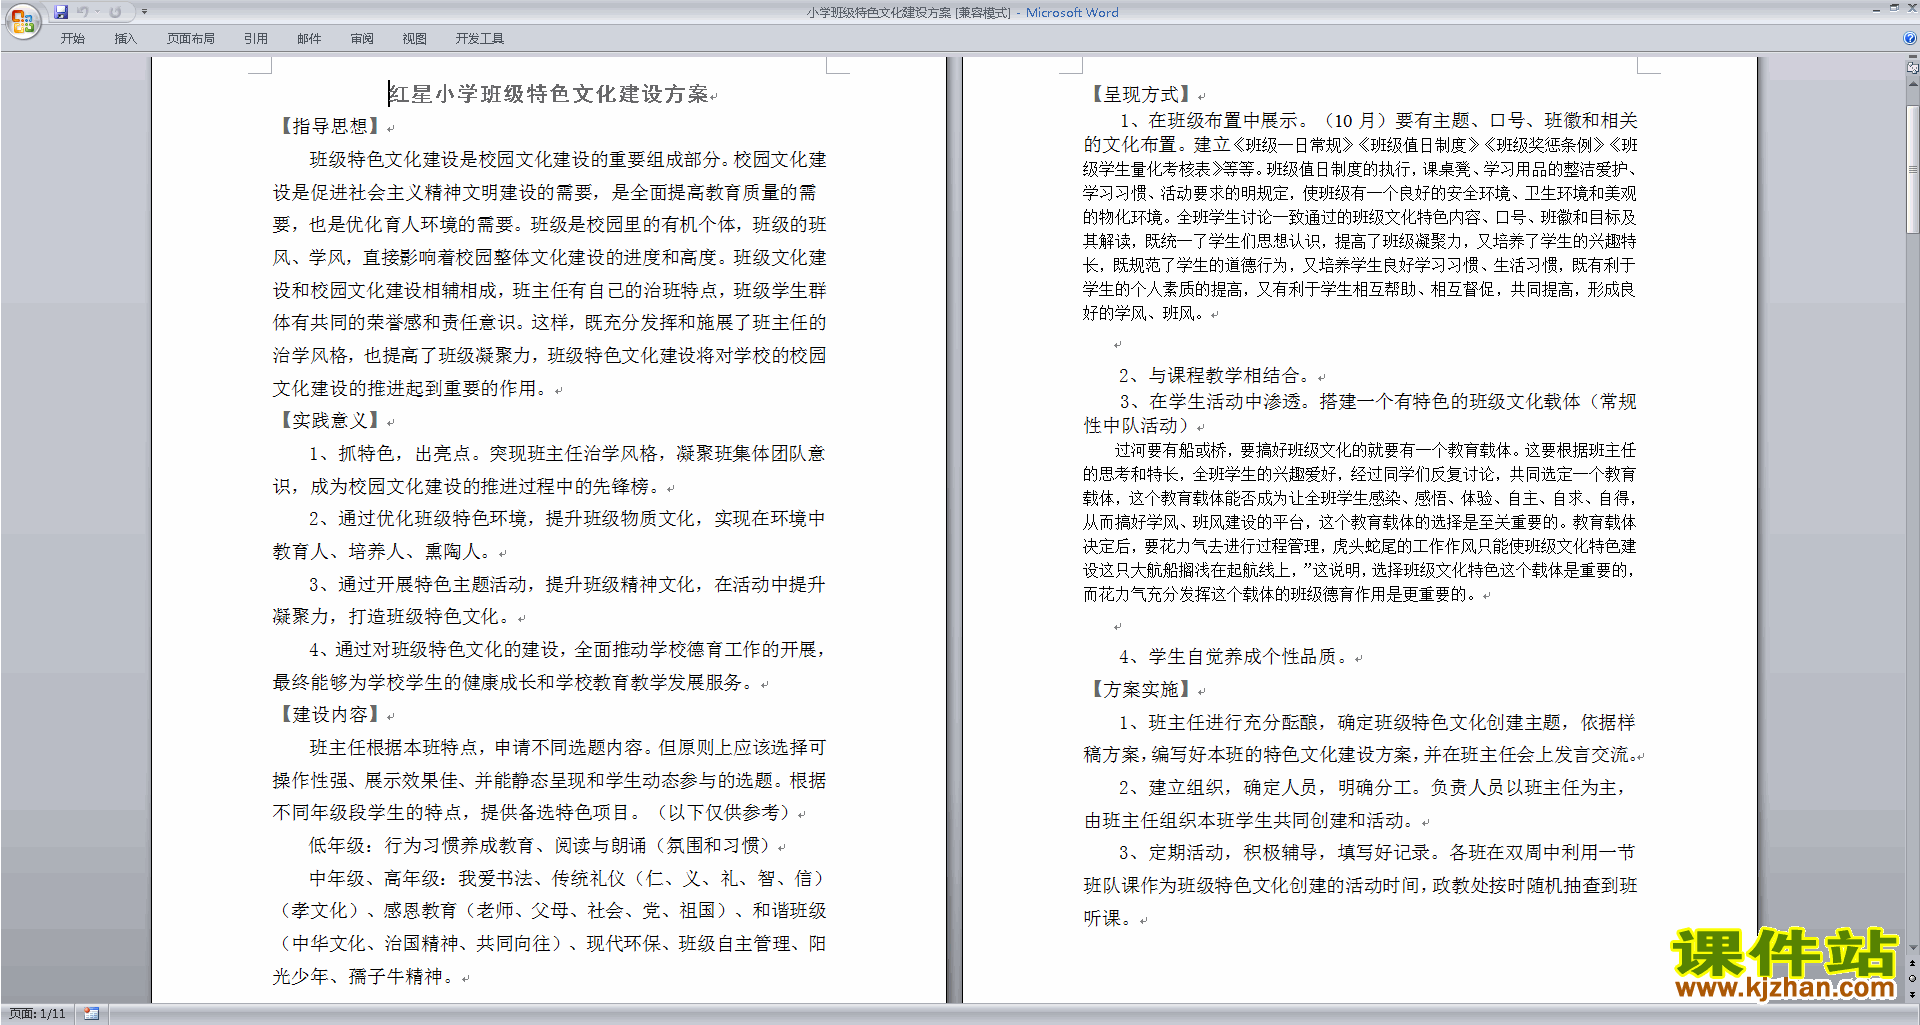The image size is (1920, 1025).
Task: Click the line starting 1、抓特色，出亮点
Action: point(567,453)
